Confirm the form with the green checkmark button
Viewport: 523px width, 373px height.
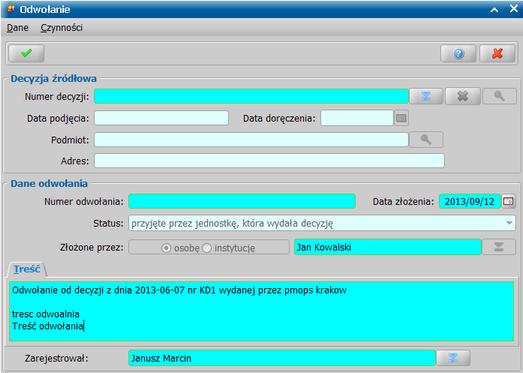tap(26, 53)
